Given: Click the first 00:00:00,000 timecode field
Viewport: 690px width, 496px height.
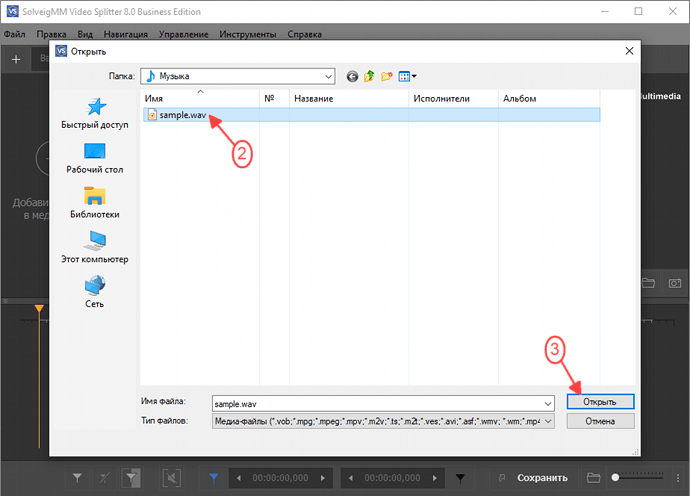Looking at the screenshot, I should click(280, 478).
